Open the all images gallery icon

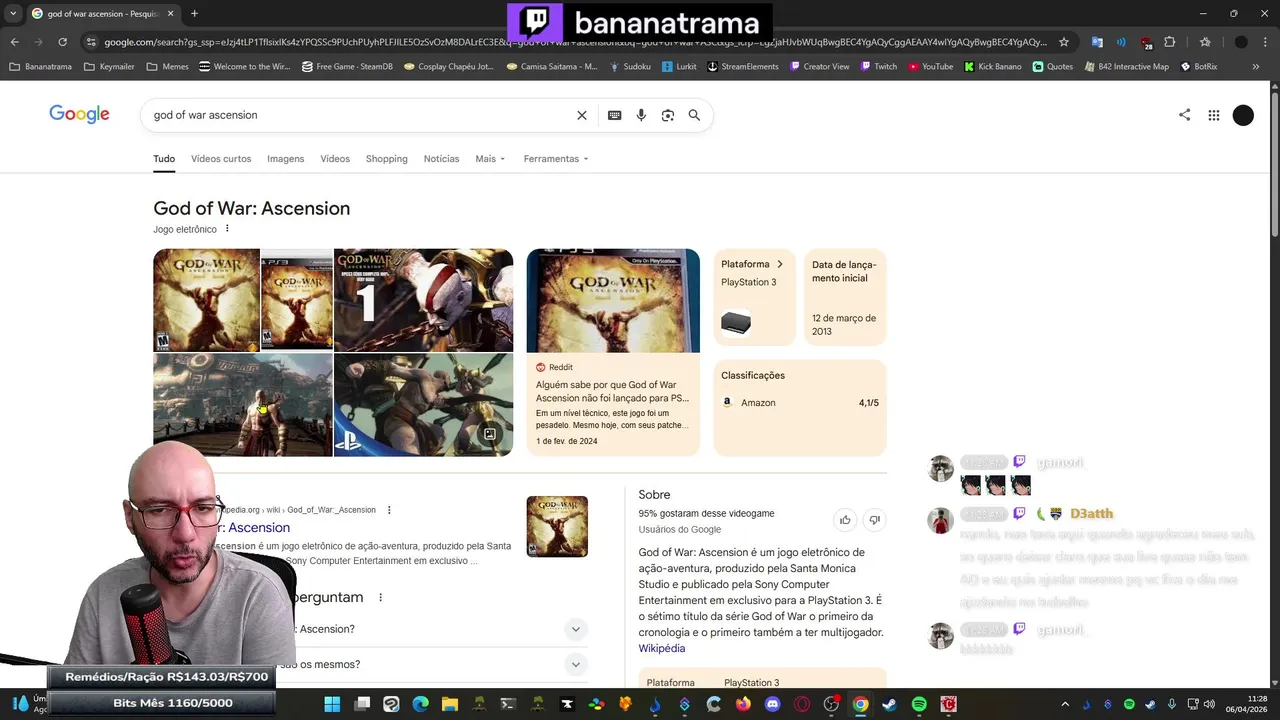click(490, 434)
